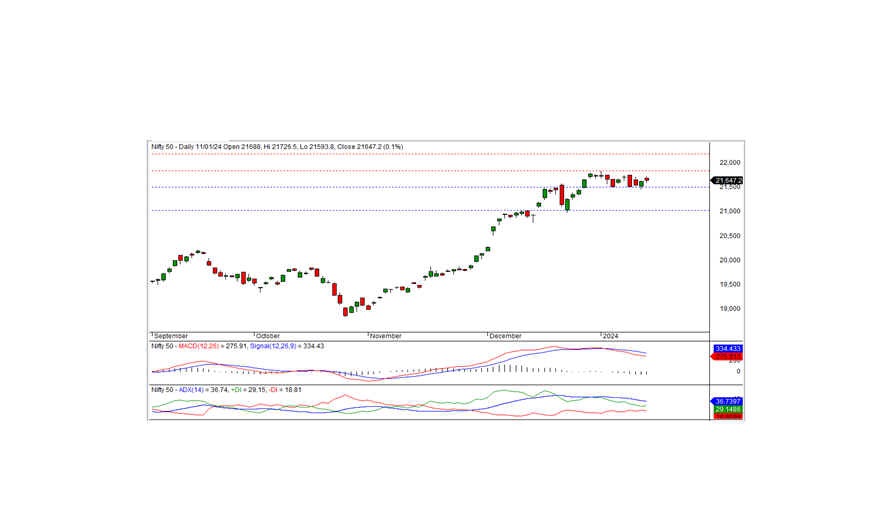Click the red -DI value tag
890x532 pixels.
[x=728, y=416]
